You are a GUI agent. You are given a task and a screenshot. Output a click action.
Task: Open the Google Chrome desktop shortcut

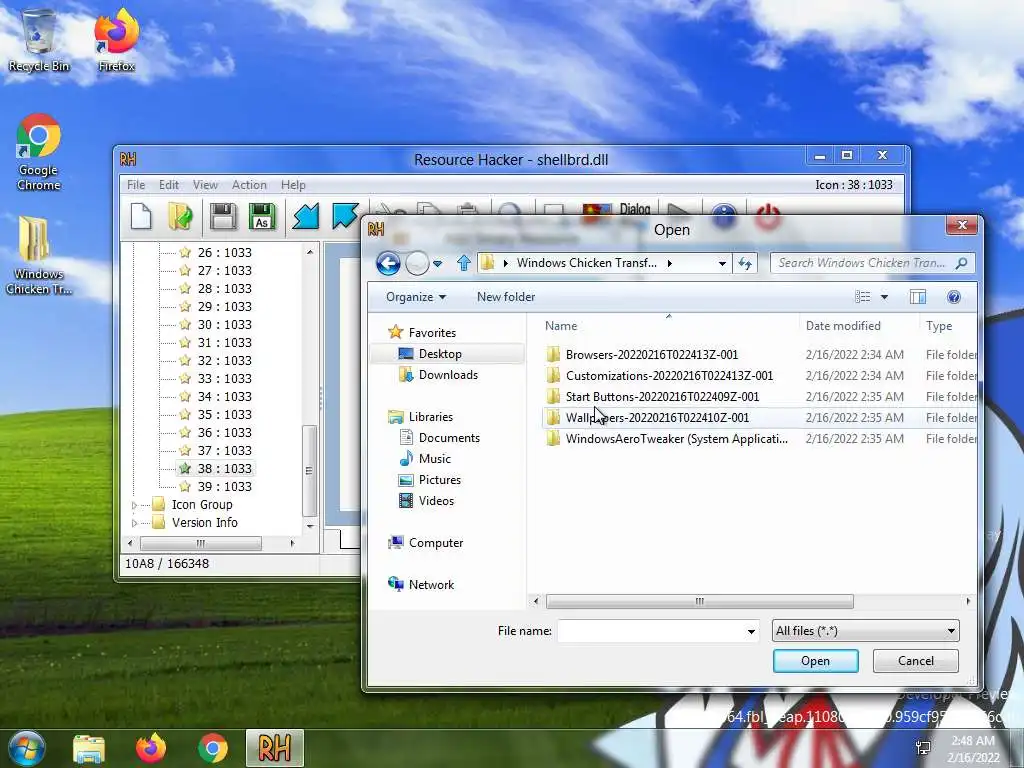tap(39, 153)
